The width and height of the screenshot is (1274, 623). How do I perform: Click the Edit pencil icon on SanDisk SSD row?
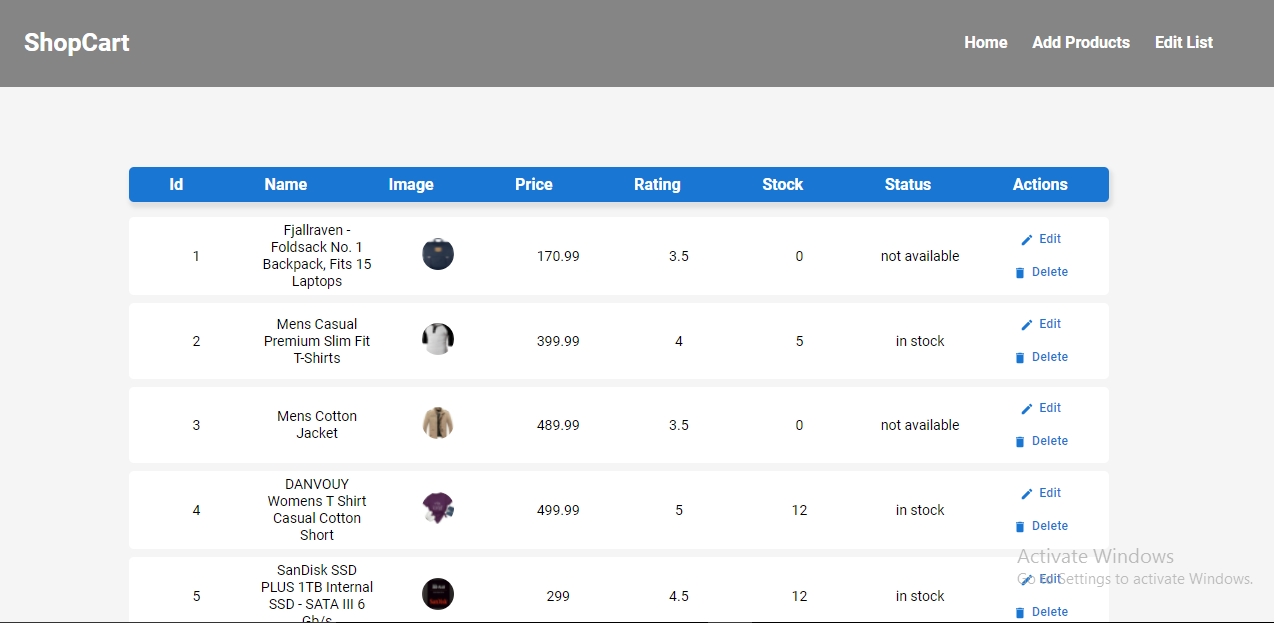tap(1024, 578)
